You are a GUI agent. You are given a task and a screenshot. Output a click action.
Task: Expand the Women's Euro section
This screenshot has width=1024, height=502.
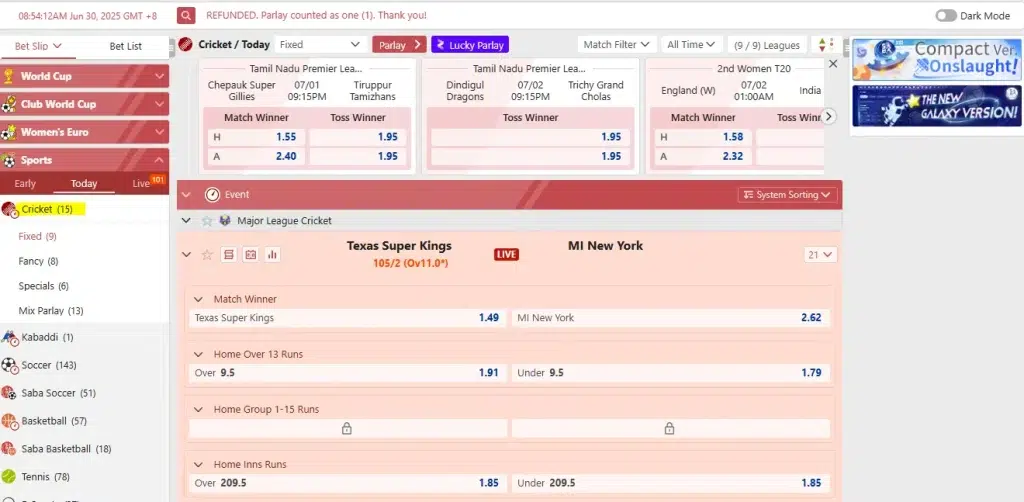[85, 132]
